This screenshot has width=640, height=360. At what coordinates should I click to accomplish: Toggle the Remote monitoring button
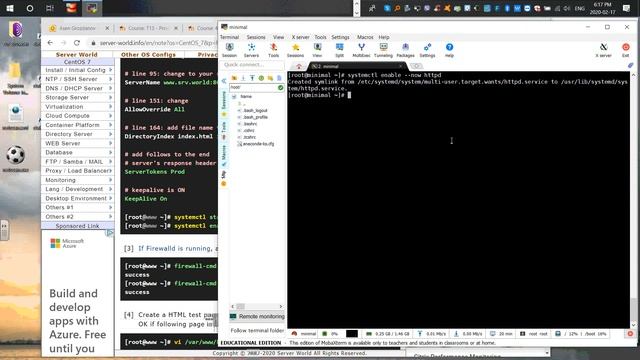257,316
